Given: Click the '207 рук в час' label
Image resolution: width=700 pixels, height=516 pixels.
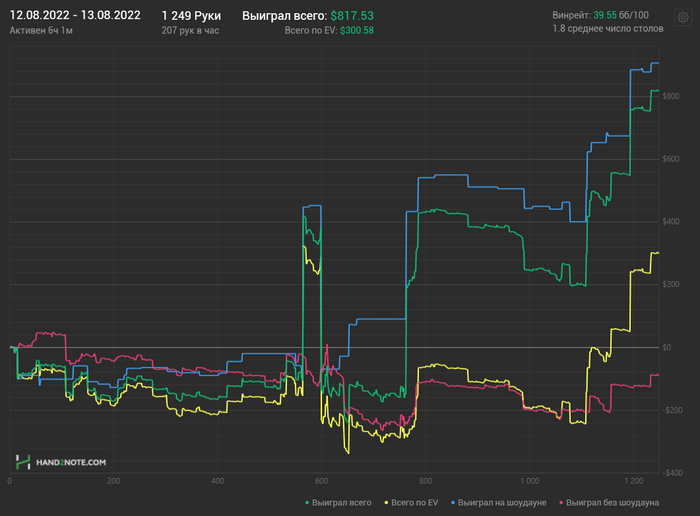Looking at the screenshot, I should pyautogui.click(x=190, y=30).
